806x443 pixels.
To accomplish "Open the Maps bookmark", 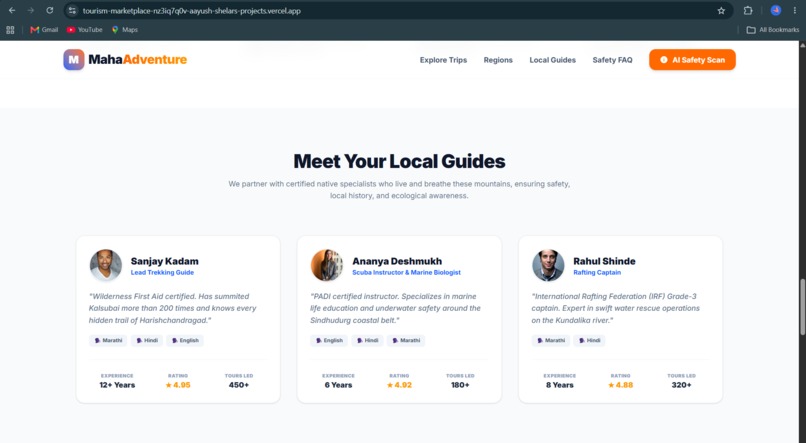I will pos(125,30).
